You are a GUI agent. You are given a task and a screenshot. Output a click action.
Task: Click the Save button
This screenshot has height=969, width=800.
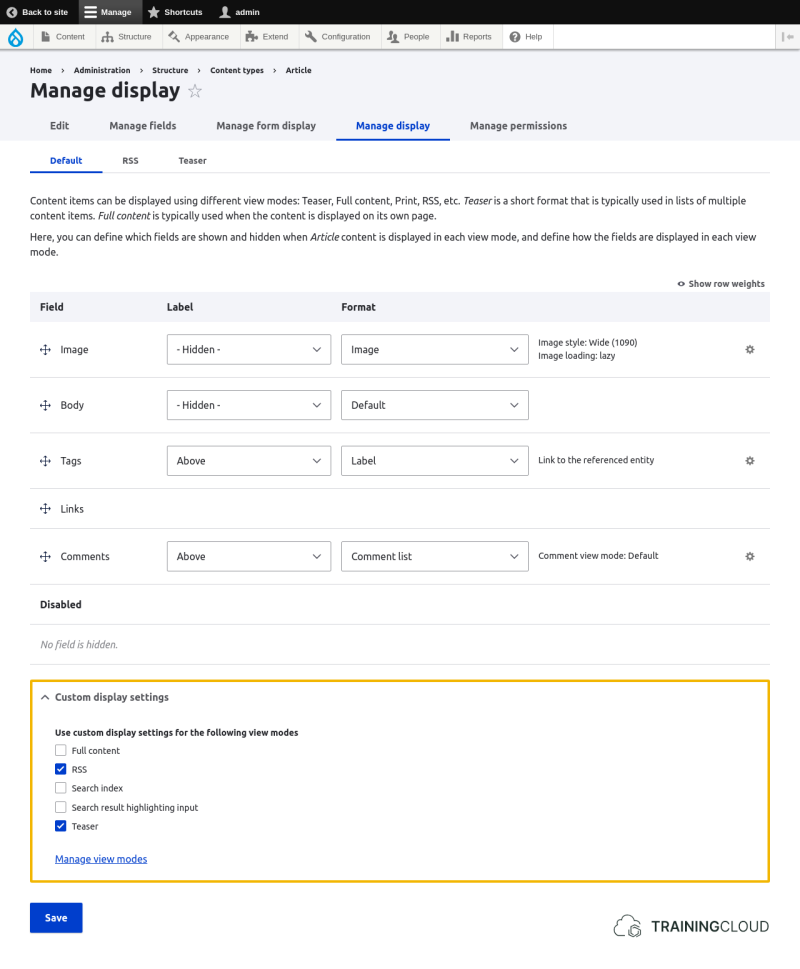click(x=56, y=918)
